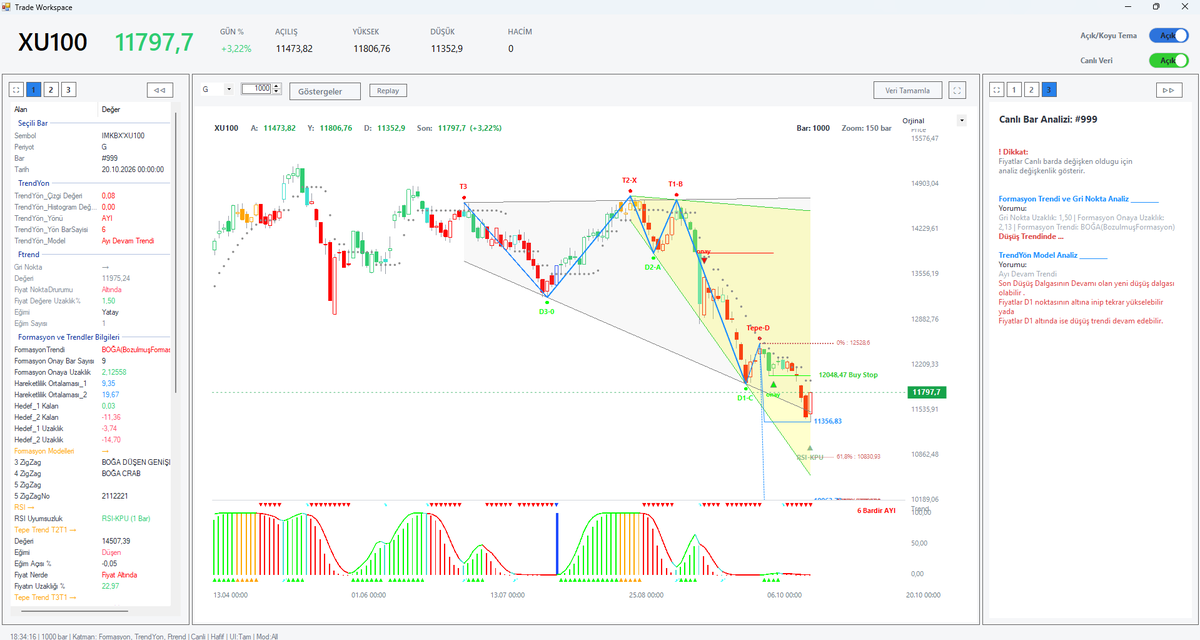The width and height of the screenshot is (1200, 640).
Task: Click the Alan column header
Action: (56, 109)
